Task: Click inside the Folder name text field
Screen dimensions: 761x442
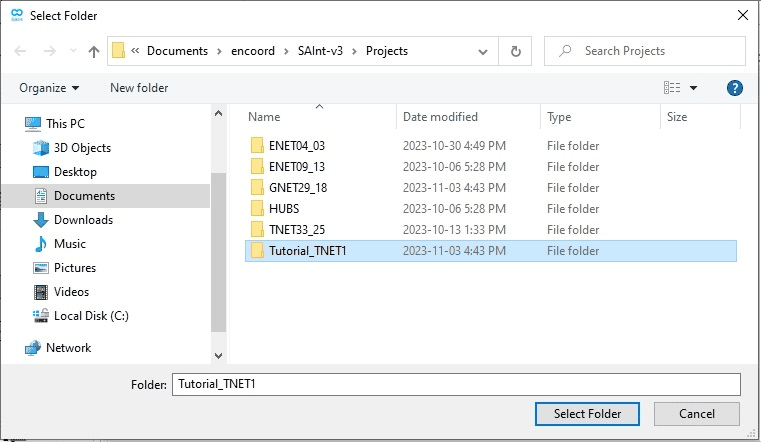Action: [x=455, y=384]
